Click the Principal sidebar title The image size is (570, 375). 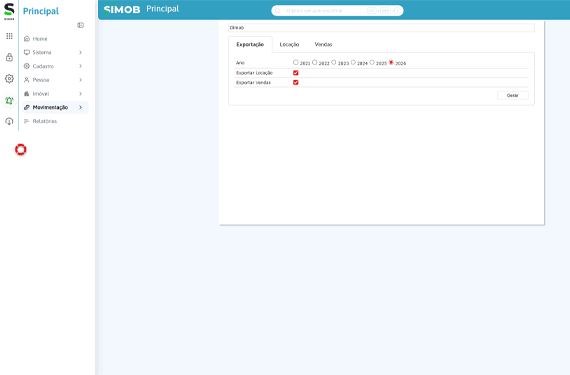41,11
